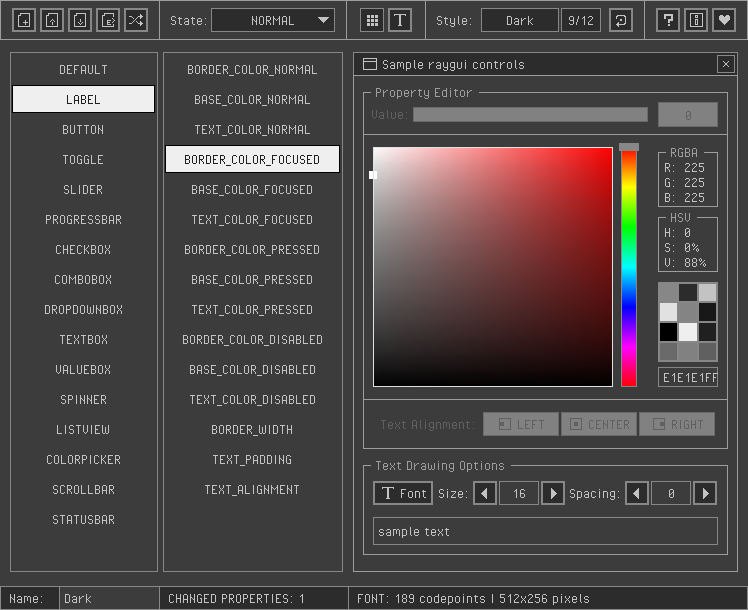The height and width of the screenshot is (610, 748).
Task: Click the heart sponsor icon
Action: 725,20
